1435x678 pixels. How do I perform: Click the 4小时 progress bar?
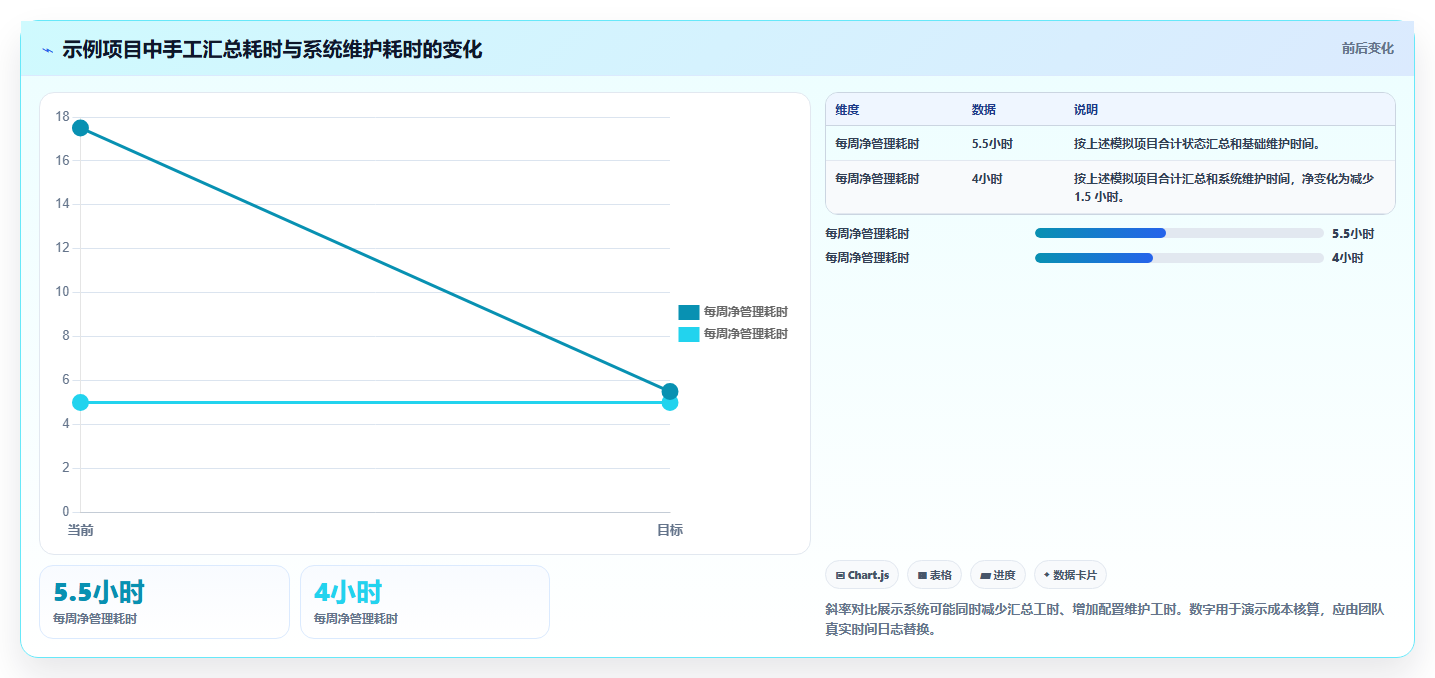[1179, 258]
